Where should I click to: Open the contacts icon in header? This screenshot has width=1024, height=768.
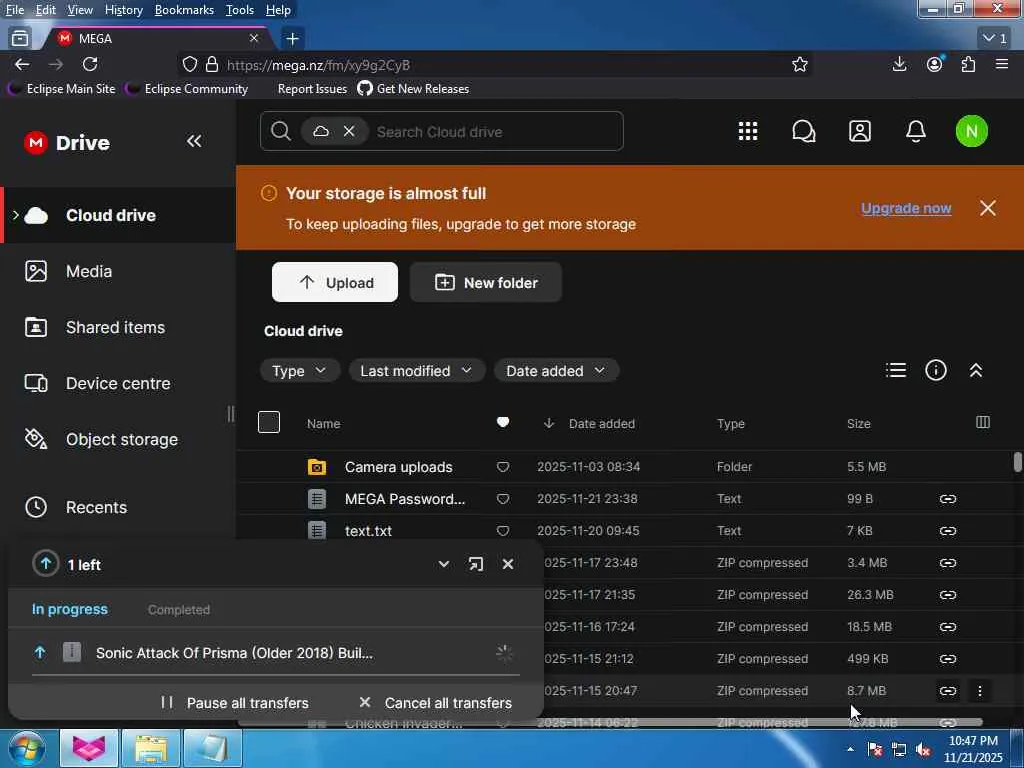(859, 131)
